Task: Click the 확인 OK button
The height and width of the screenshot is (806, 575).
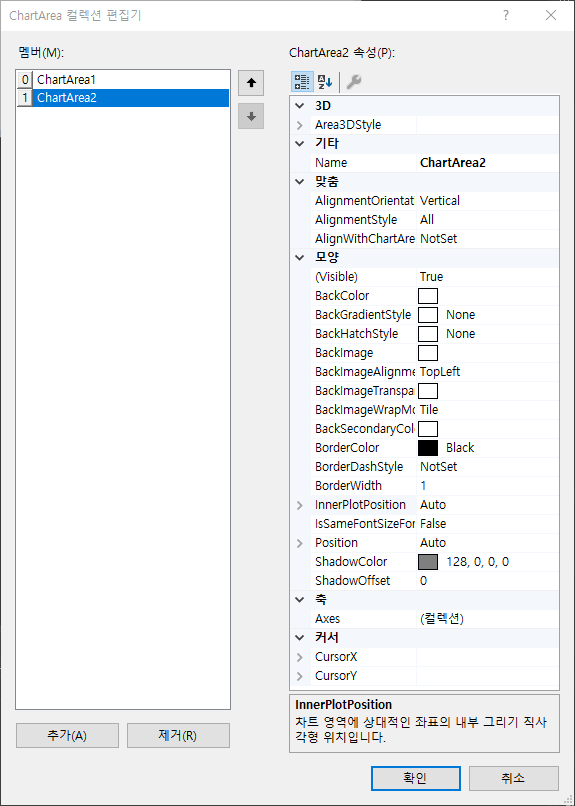Action: 416,778
